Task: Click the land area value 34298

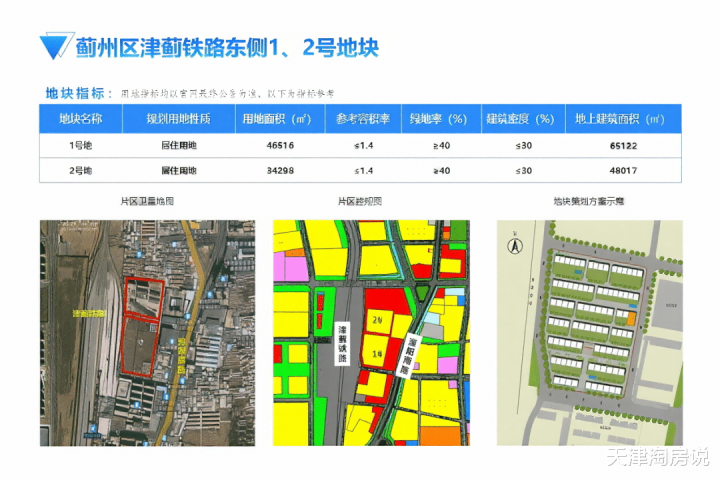Action: pyautogui.click(x=280, y=170)
